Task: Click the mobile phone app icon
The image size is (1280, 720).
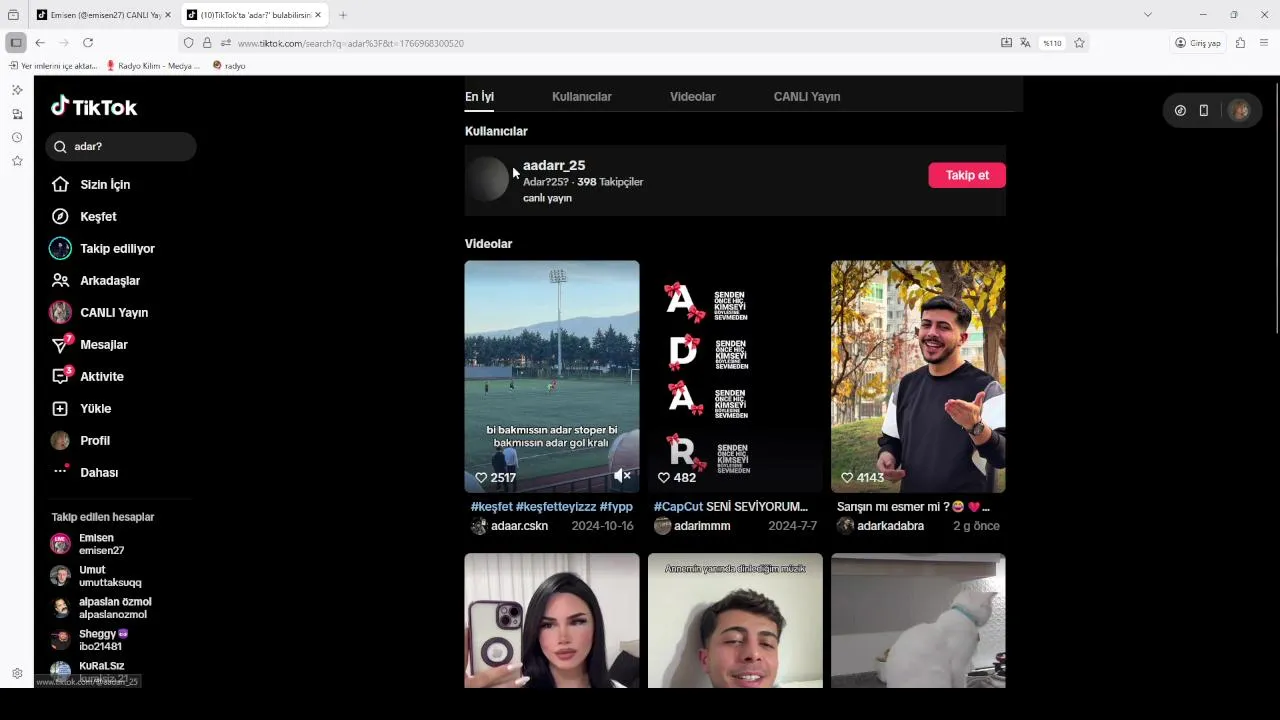Action: click(1204, 111)
